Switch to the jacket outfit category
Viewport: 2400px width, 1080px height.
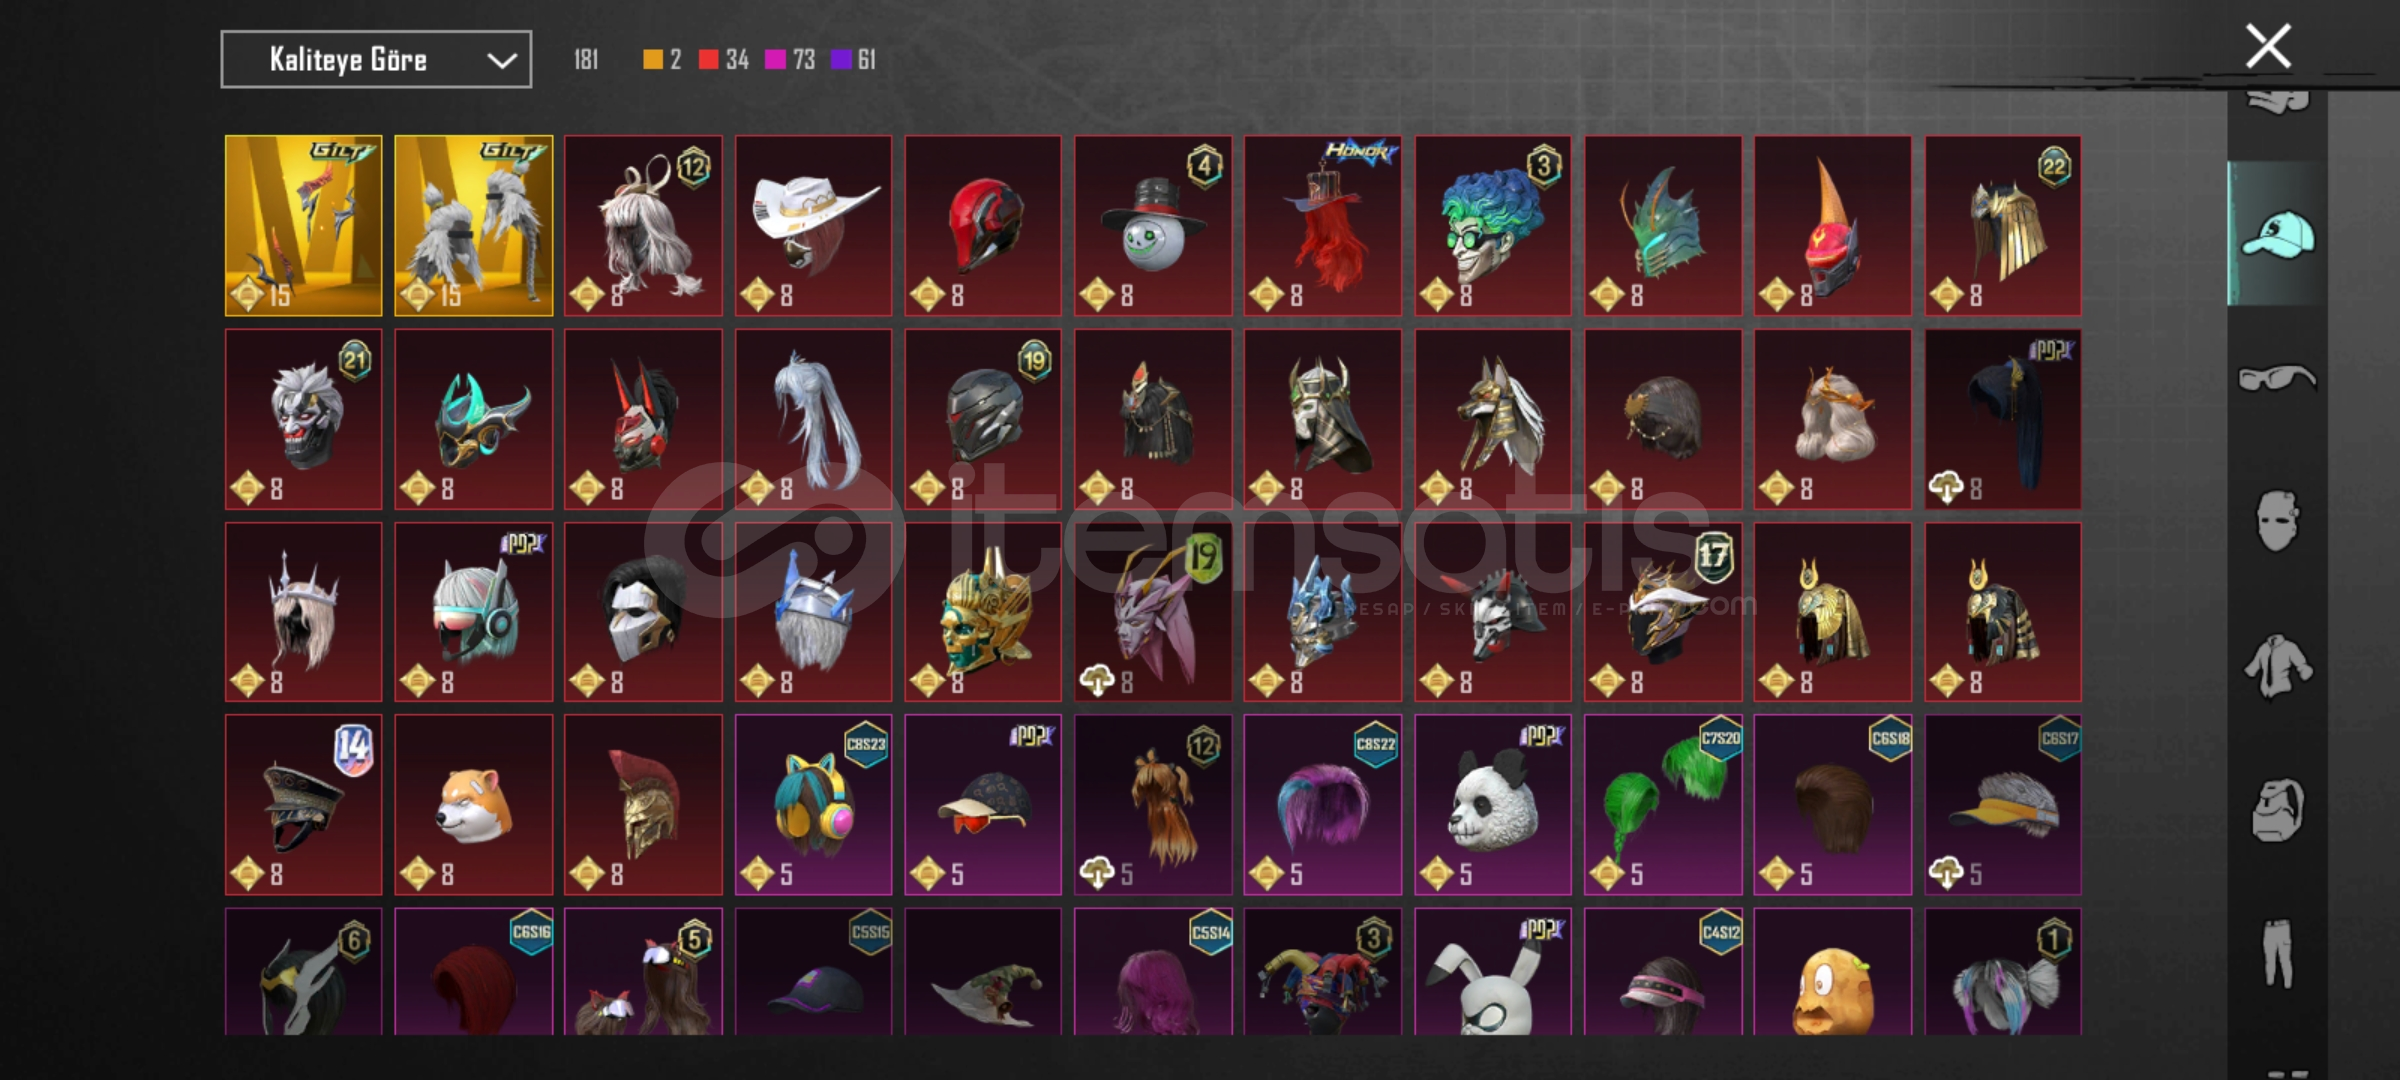(2277, 665)
